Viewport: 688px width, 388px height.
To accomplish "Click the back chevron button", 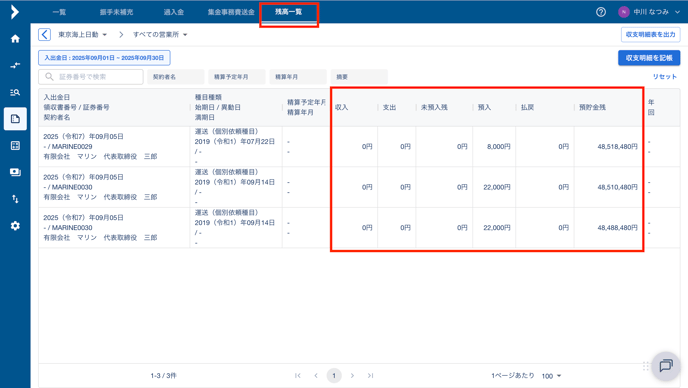I will (x=44, y=34).
